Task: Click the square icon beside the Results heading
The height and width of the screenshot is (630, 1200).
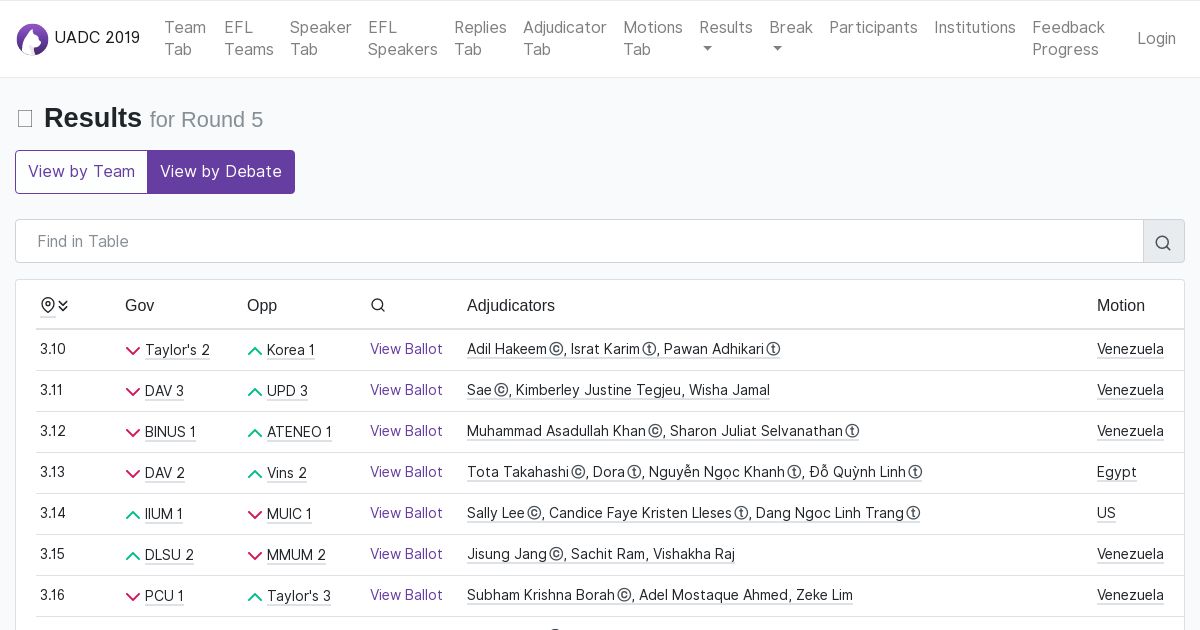Action: [25, 119]
